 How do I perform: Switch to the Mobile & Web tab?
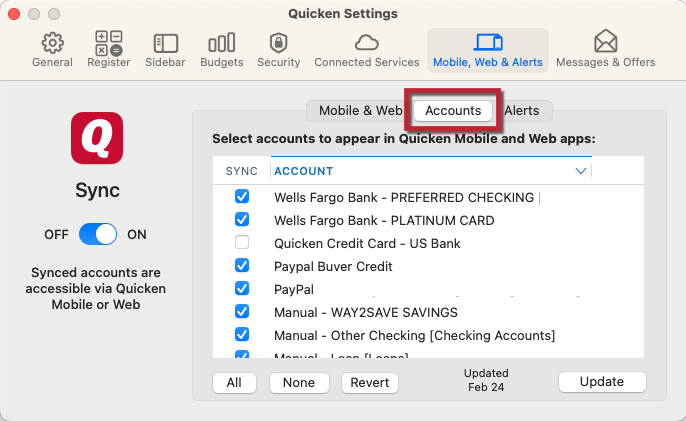coord(360,111)
